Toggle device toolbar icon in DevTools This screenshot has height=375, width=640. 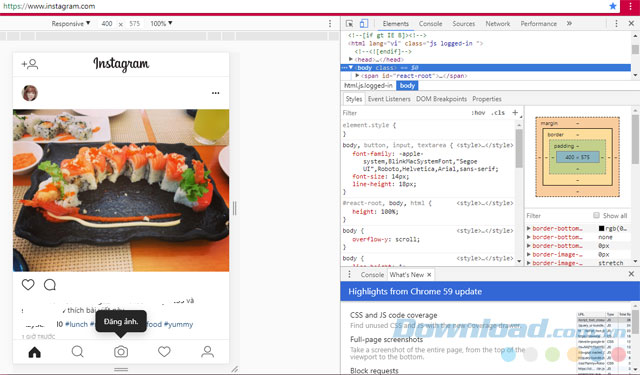click(x=364, y=24)
